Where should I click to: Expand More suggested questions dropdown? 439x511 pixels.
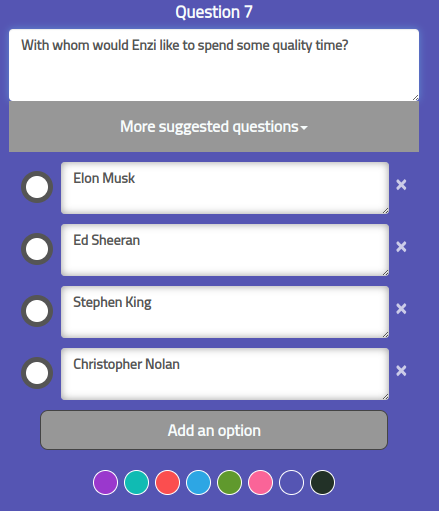(x=214, y=127)
